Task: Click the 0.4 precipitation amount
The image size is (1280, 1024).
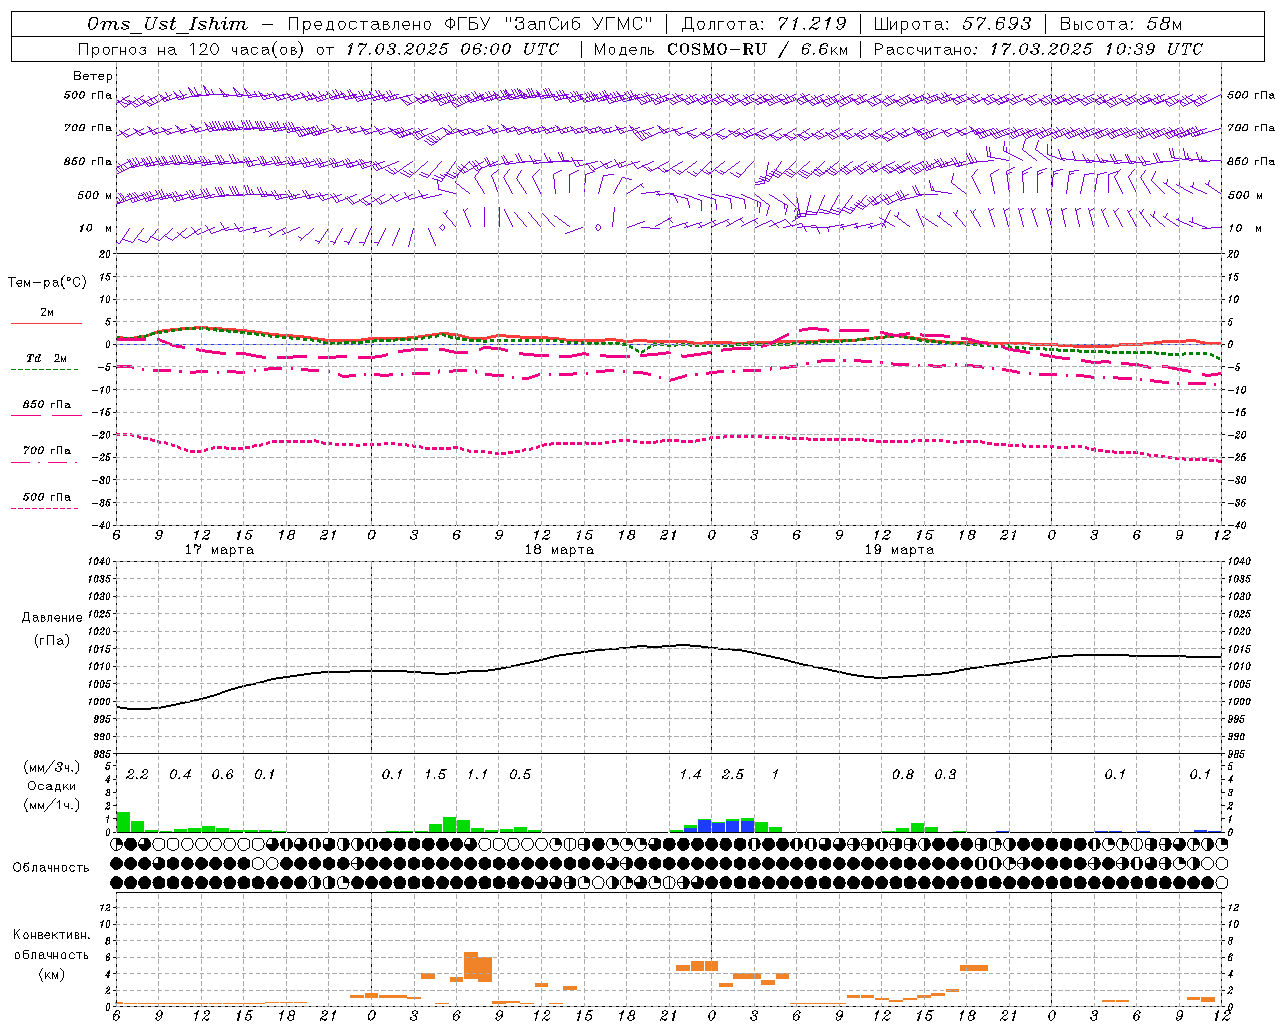Action: point(180,775)
